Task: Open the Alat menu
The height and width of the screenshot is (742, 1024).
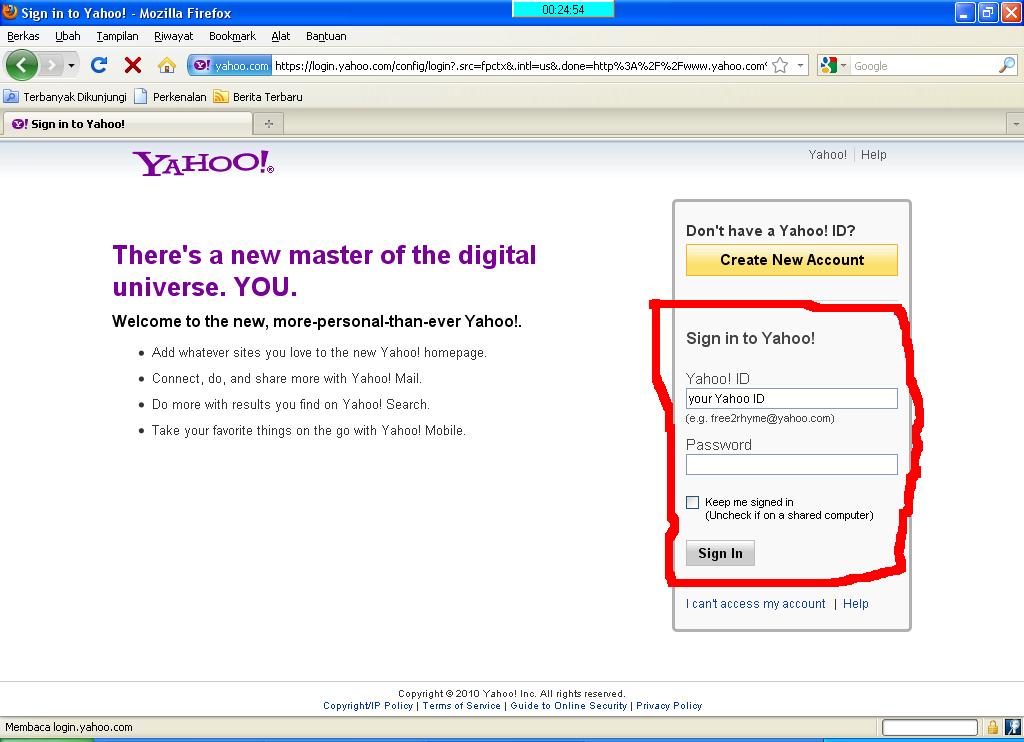Action: click(x=281, y=36)
